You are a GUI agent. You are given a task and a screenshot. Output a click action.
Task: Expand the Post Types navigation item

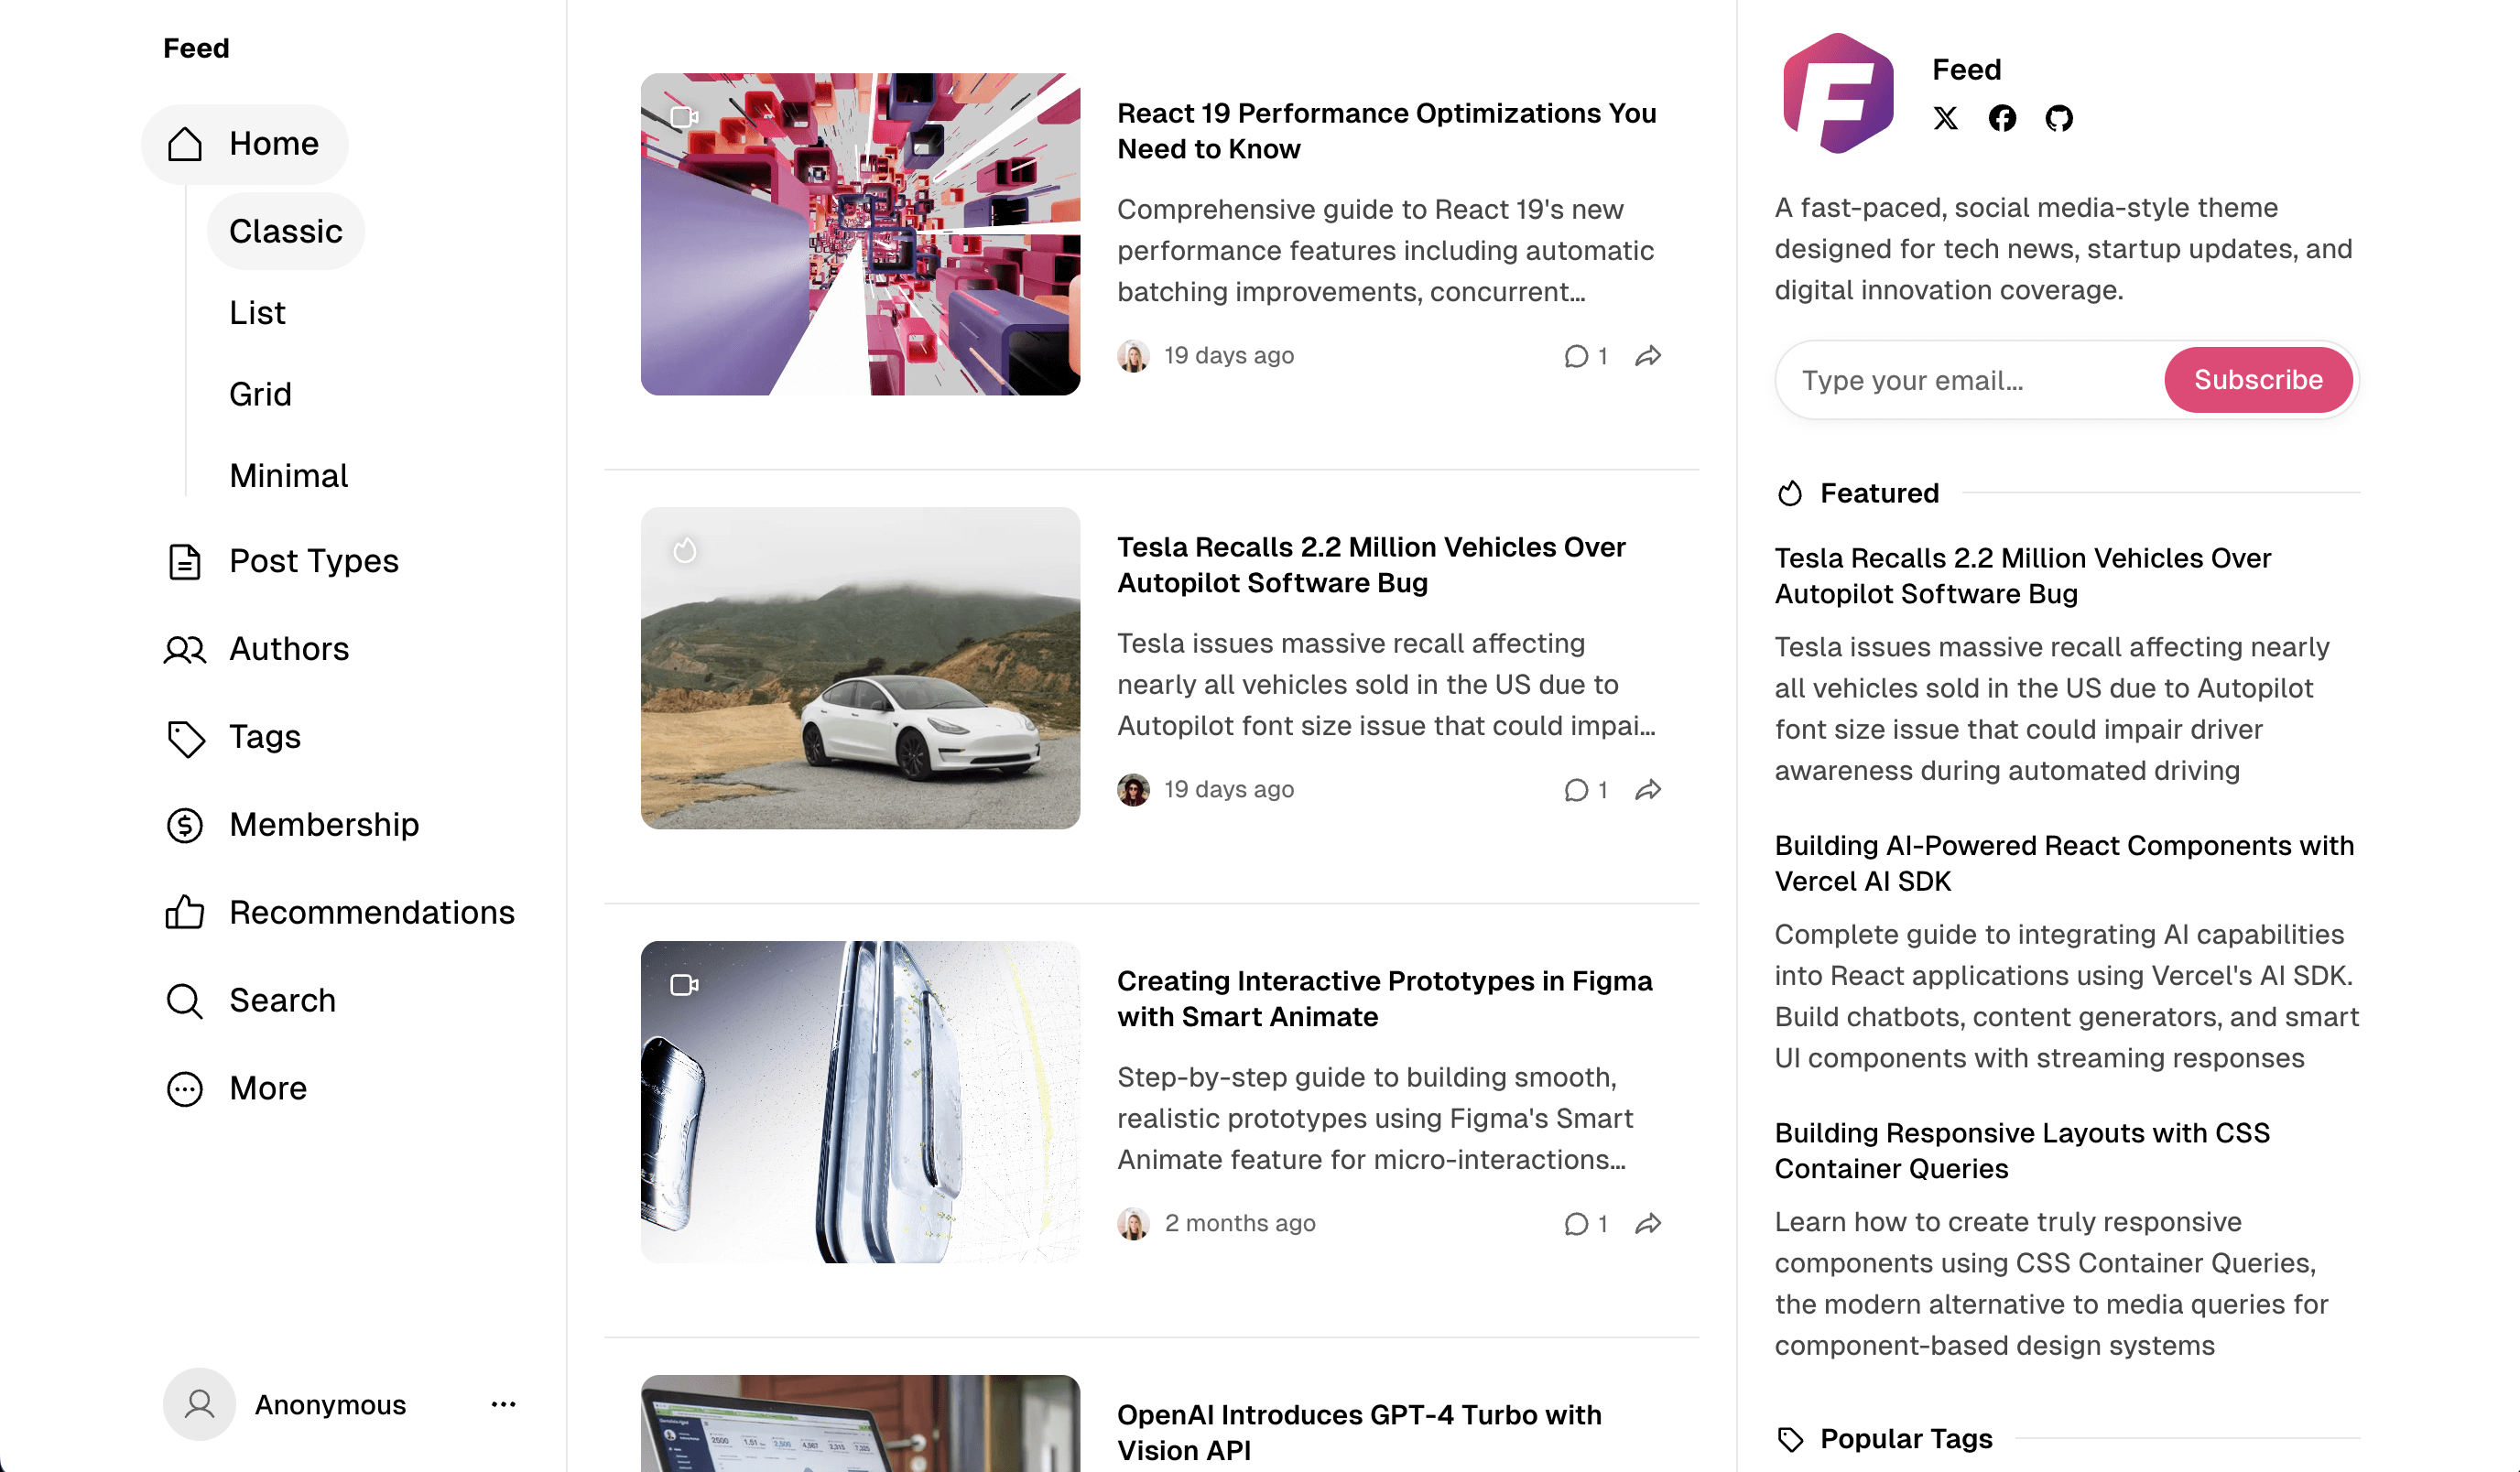(282, 561)
